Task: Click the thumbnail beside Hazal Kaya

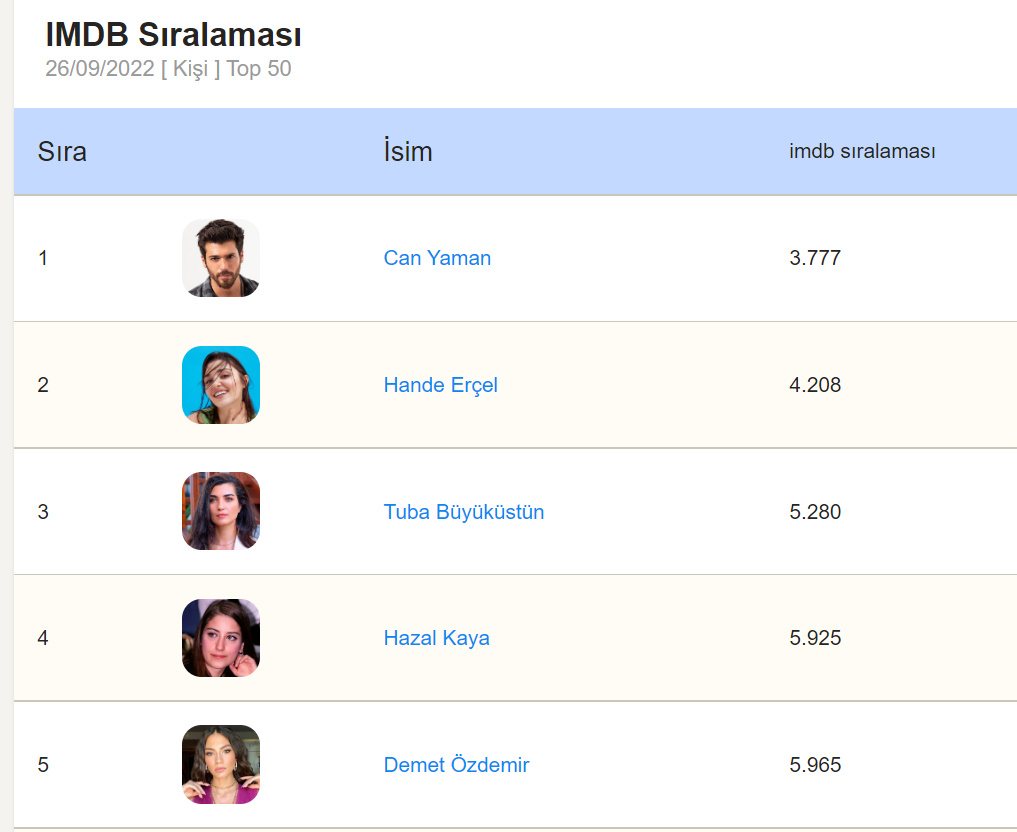Action: point(221,638)
